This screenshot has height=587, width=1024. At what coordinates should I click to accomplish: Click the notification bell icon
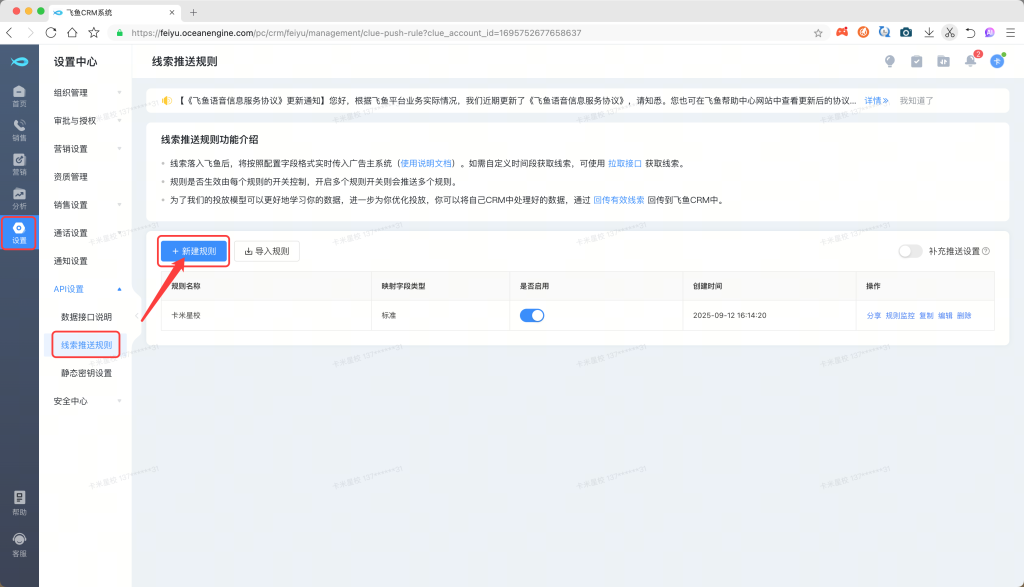[x=970, y=61]
